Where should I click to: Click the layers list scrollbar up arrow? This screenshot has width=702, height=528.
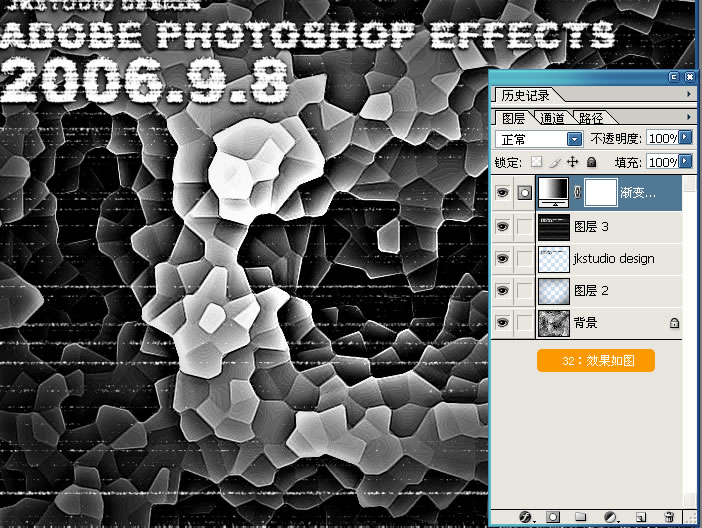(689, 183)
